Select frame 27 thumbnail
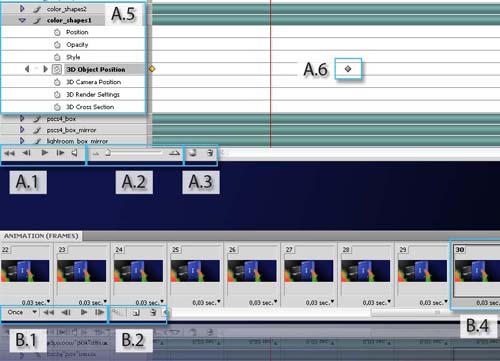The image size is (500, 361). pos(309,271)
